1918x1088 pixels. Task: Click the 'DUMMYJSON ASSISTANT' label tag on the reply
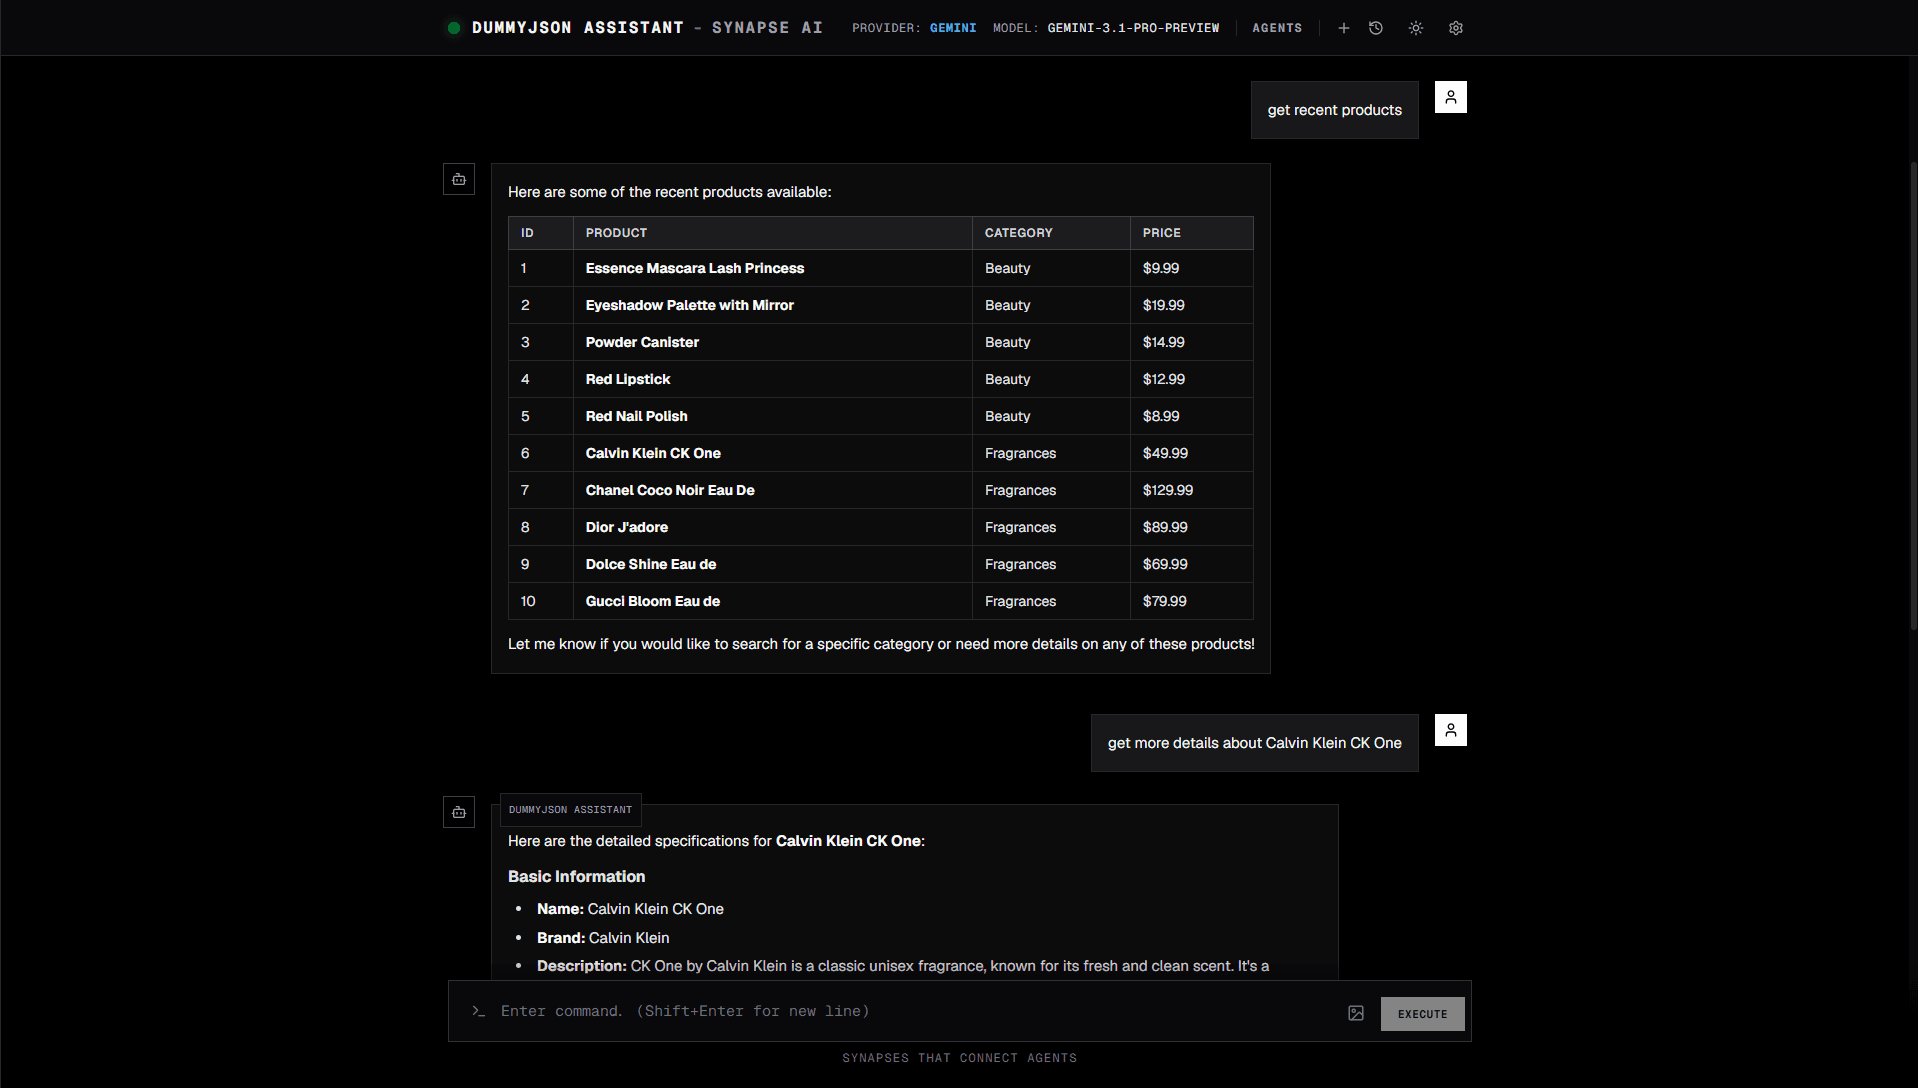(570, 810)
